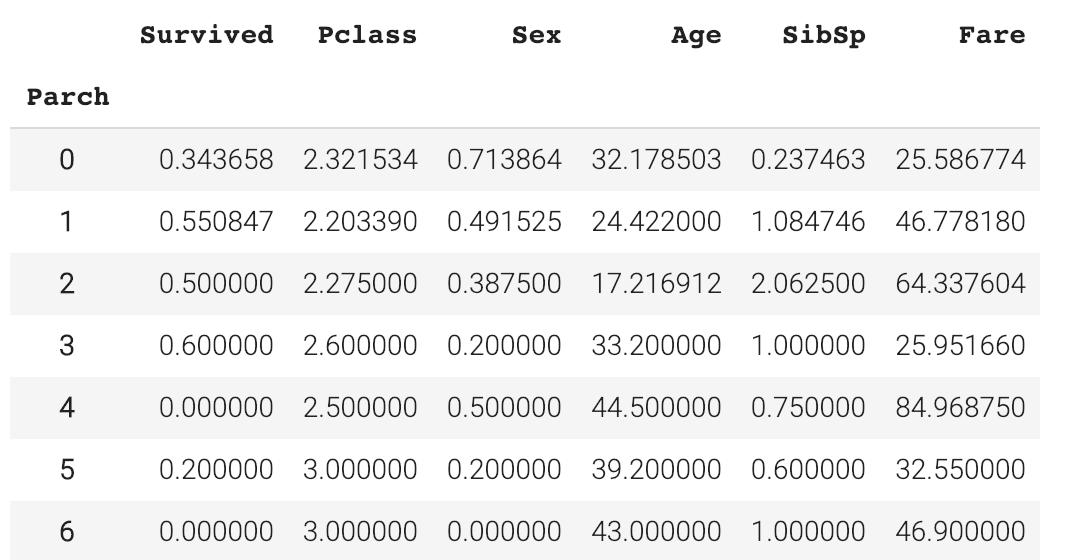Screen dimensions: 1072x560
Task: Select the Pclass column header
Action: click(x=367, y=35)
